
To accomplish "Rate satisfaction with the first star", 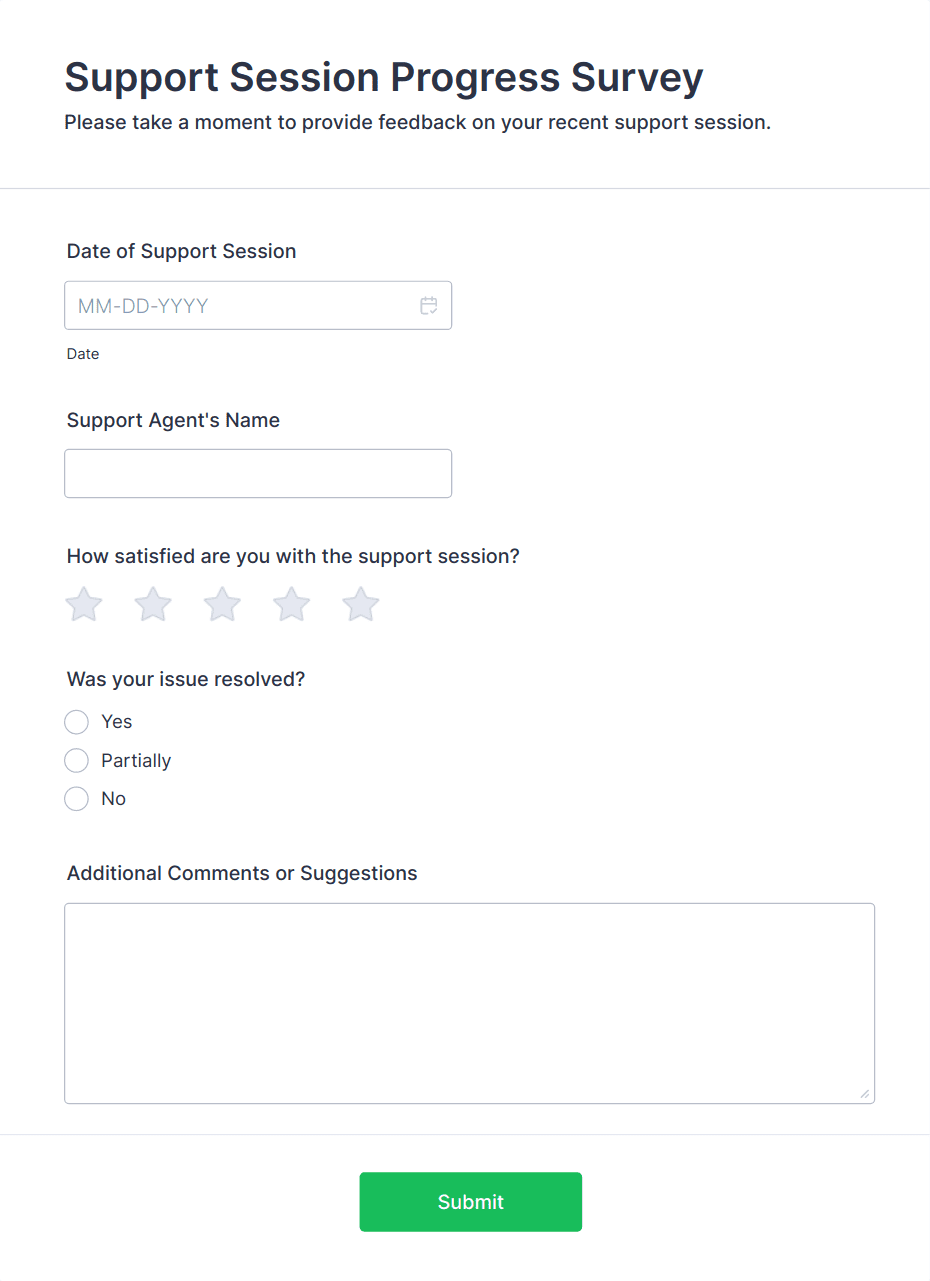I will [x=84, y=604].
